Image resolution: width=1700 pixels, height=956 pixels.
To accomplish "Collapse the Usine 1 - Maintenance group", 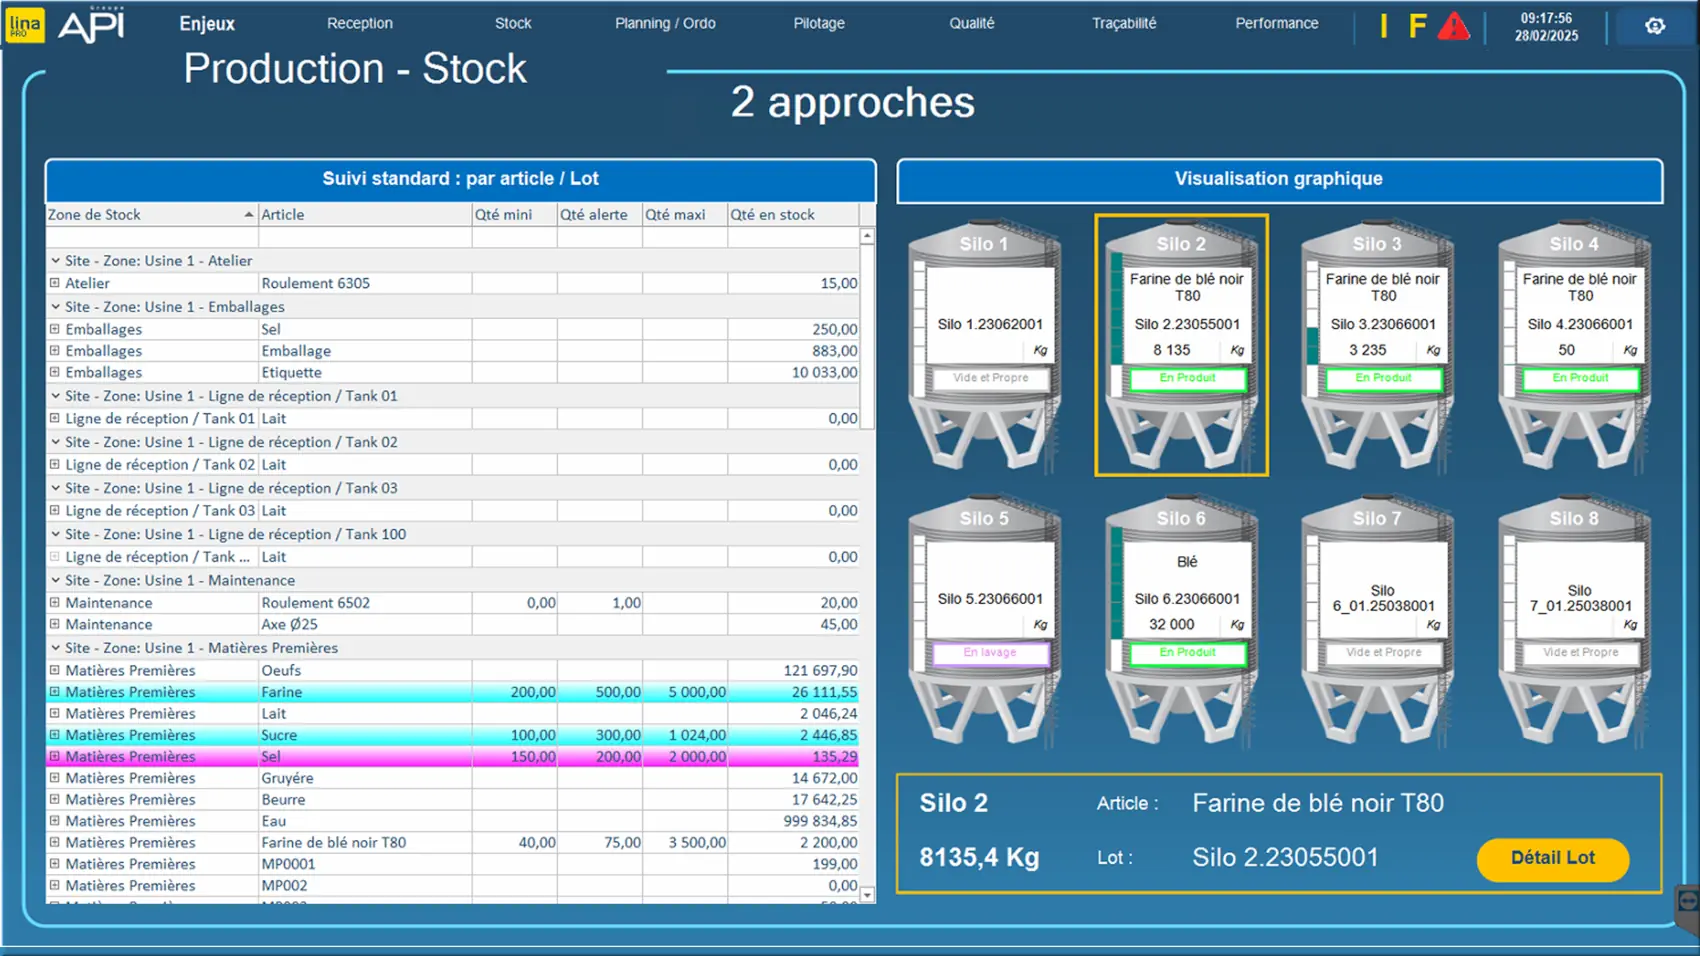I will click(x=56, y=580).
